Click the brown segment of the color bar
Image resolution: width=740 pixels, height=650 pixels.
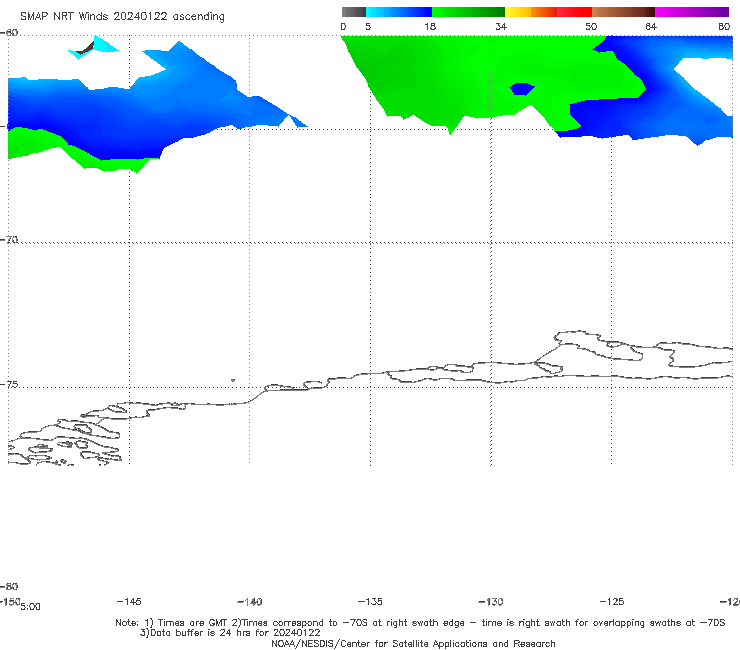(623, 12)
